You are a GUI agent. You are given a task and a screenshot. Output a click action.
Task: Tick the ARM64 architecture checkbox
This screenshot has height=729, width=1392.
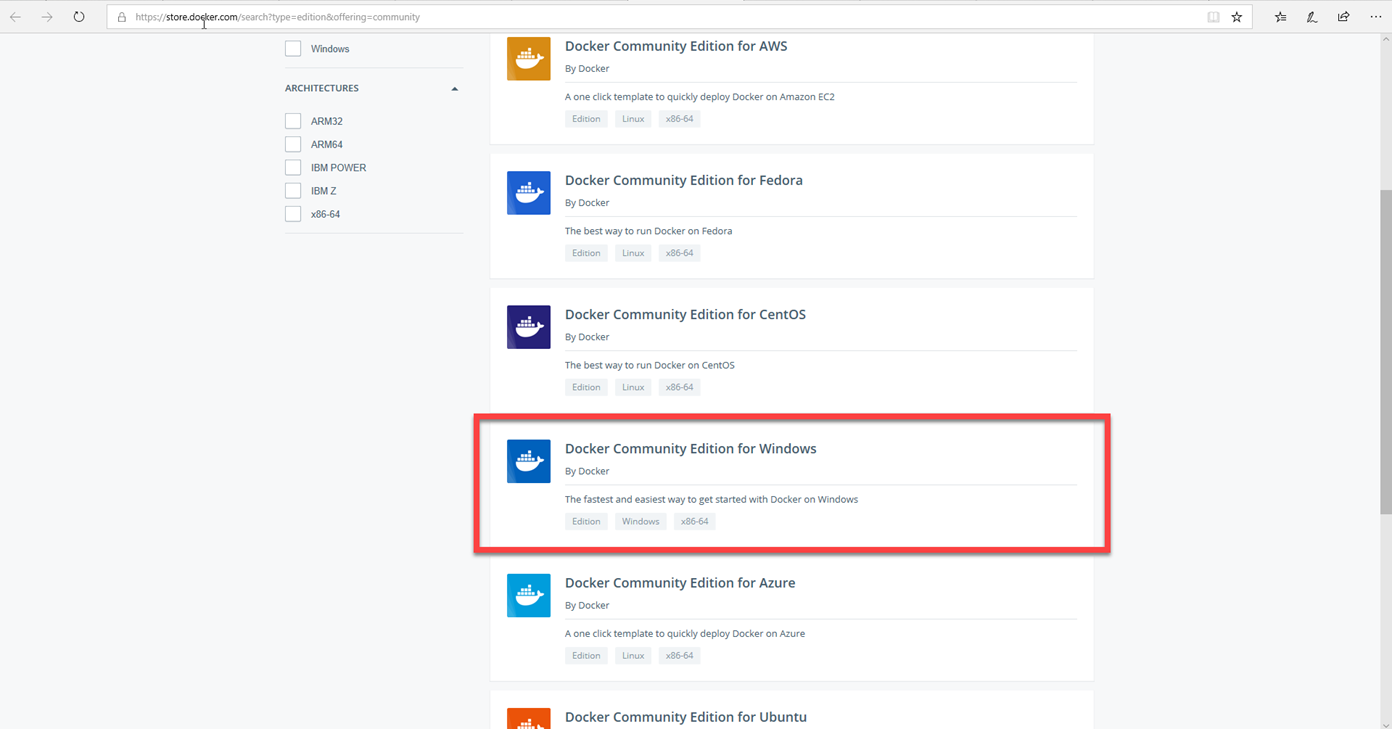pos(293,144)
